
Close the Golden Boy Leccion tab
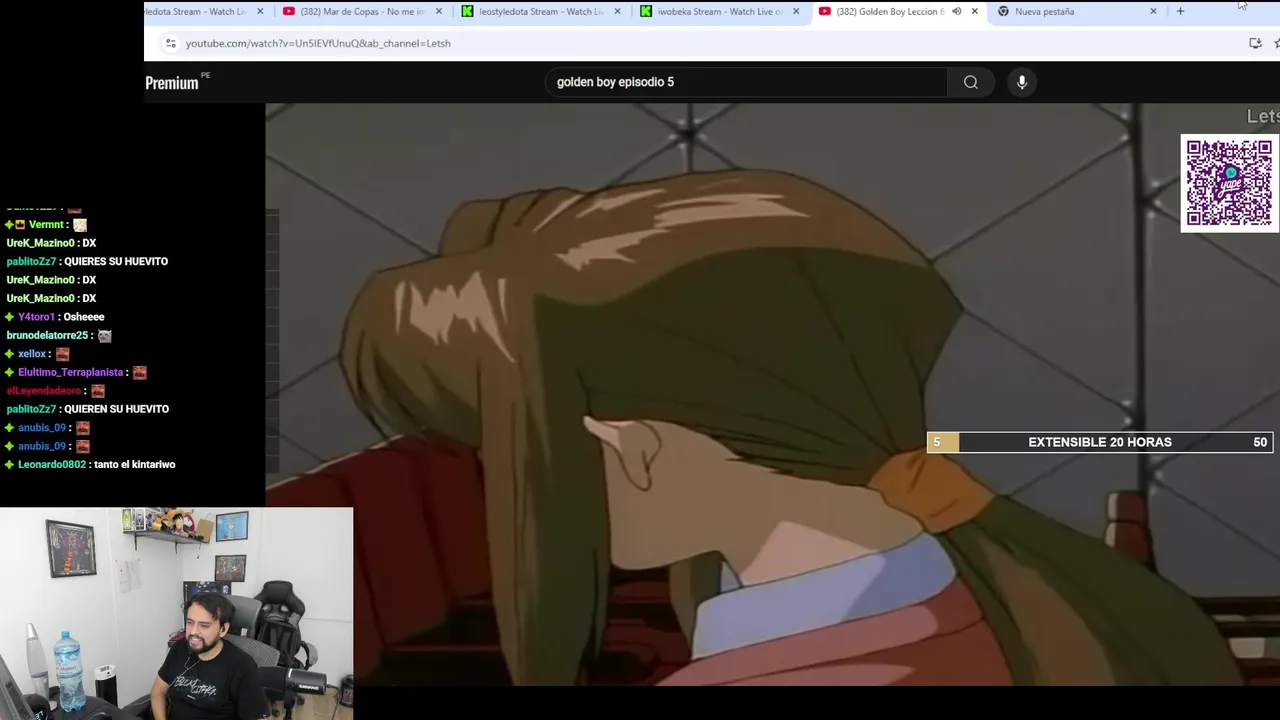[975, 11]
